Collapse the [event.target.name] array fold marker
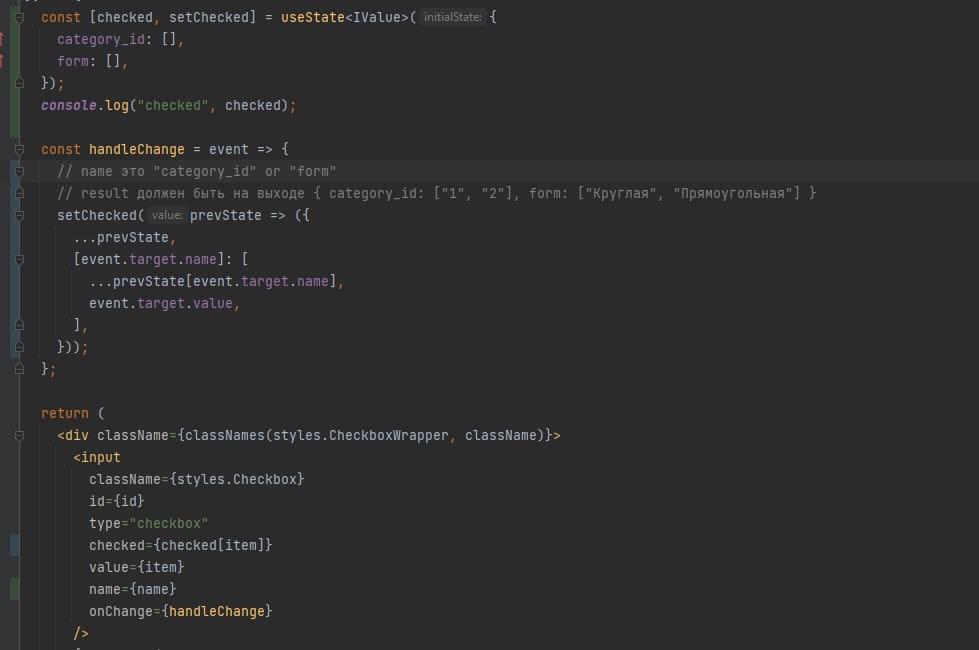This screenshot has height=650, width=979. pyautogui.click(x=19, y=259)
